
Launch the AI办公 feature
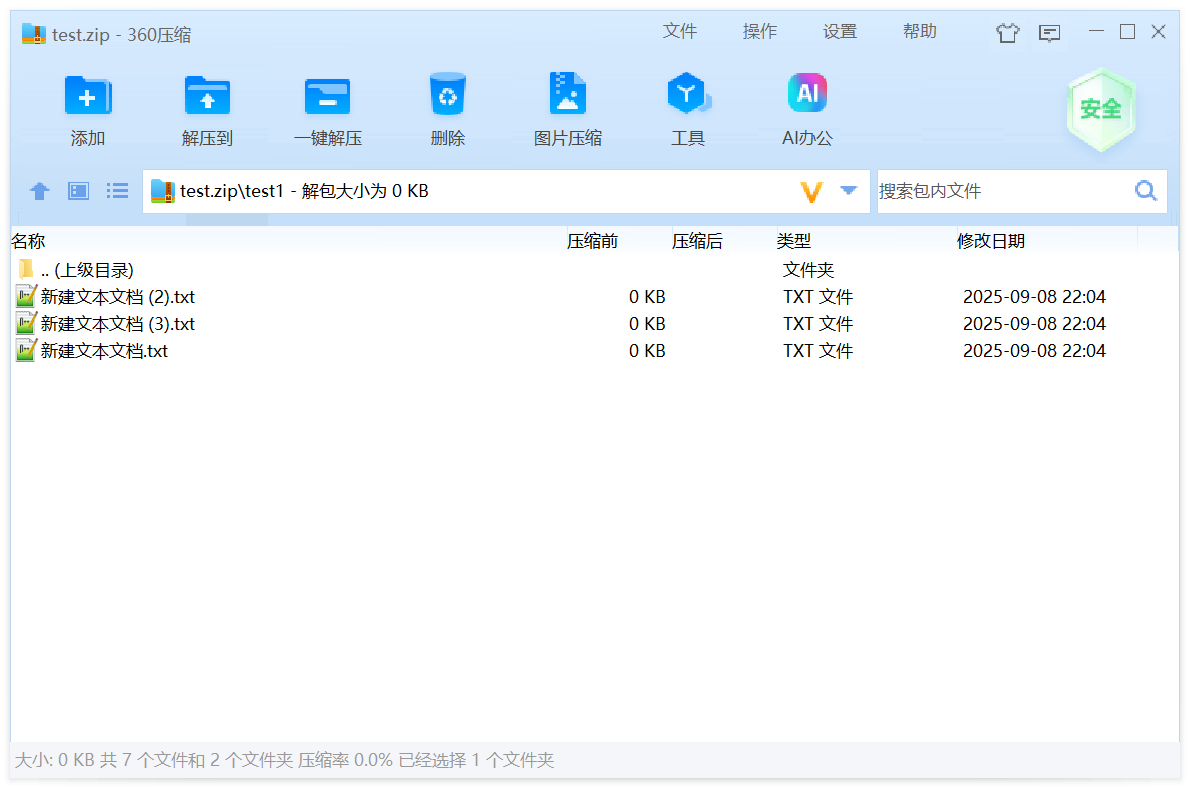(x=807, y=96)
